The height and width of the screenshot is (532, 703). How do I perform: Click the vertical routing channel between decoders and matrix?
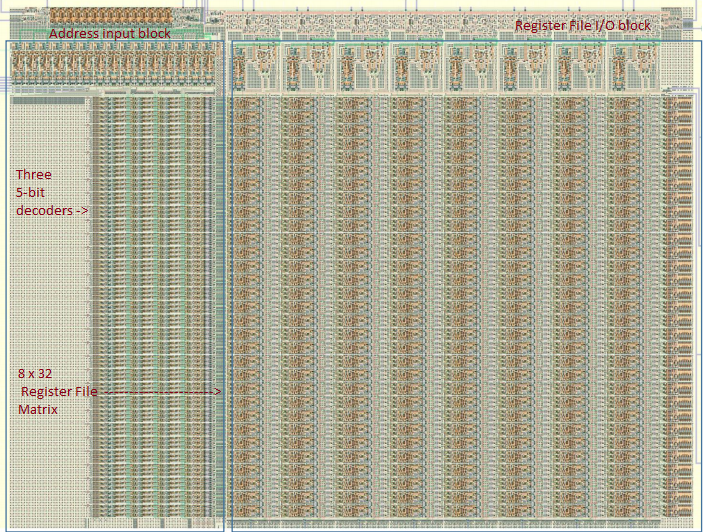click(x=223, y=300)
